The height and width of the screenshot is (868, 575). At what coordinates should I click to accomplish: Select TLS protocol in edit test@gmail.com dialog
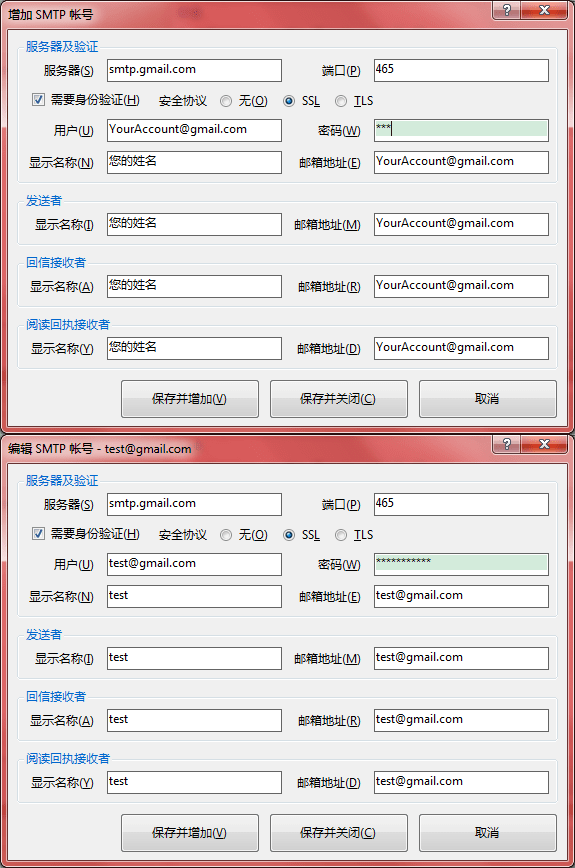341,535
